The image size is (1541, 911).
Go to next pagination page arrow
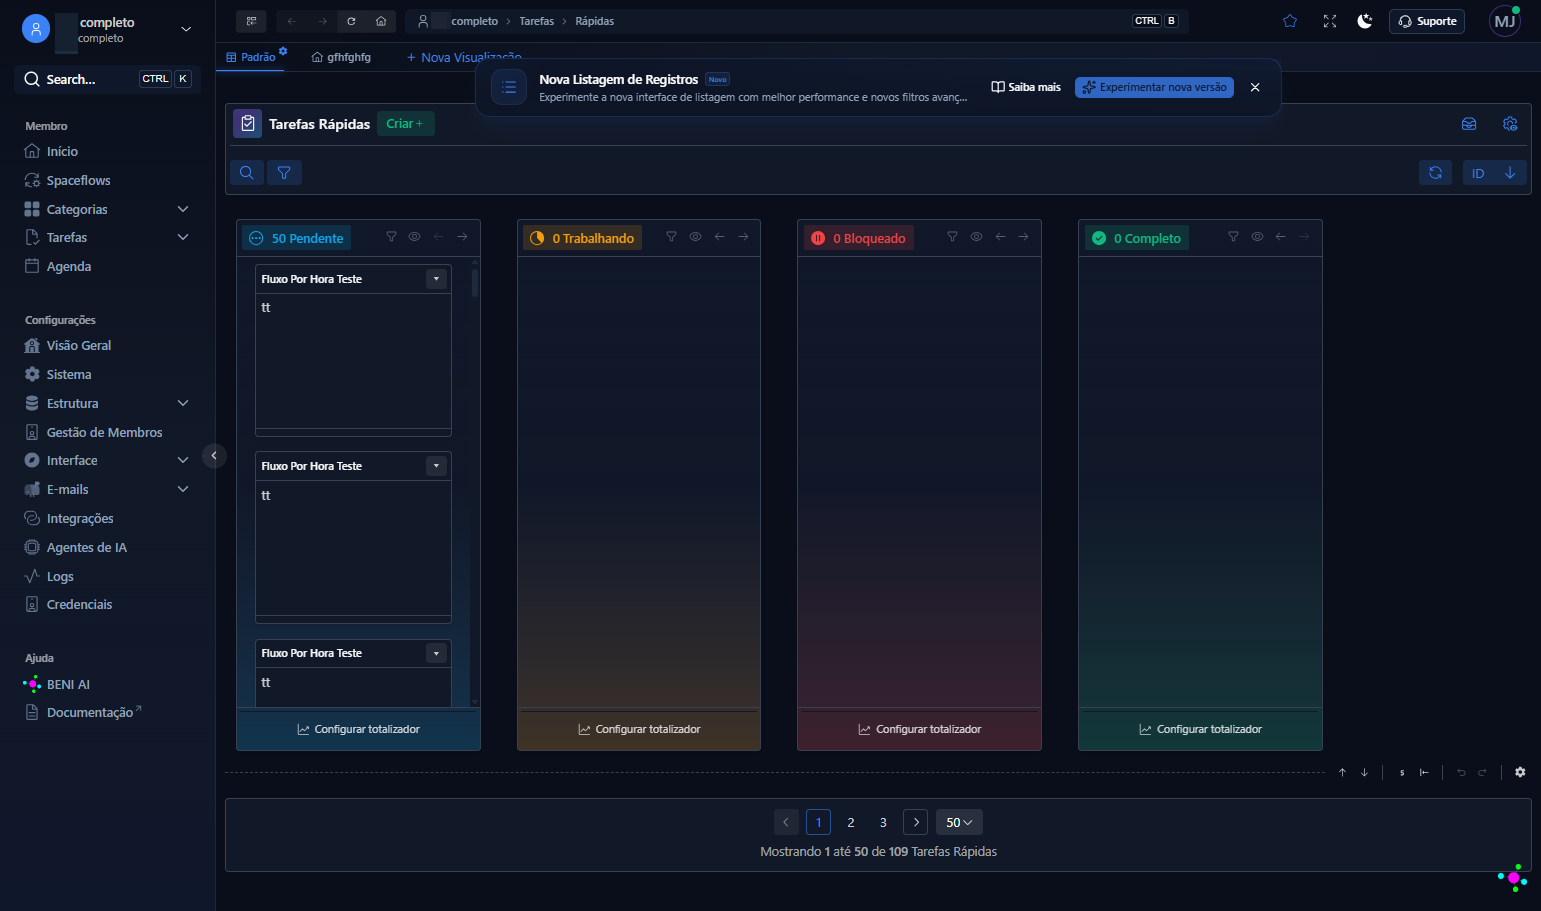[x=915, y=822]
